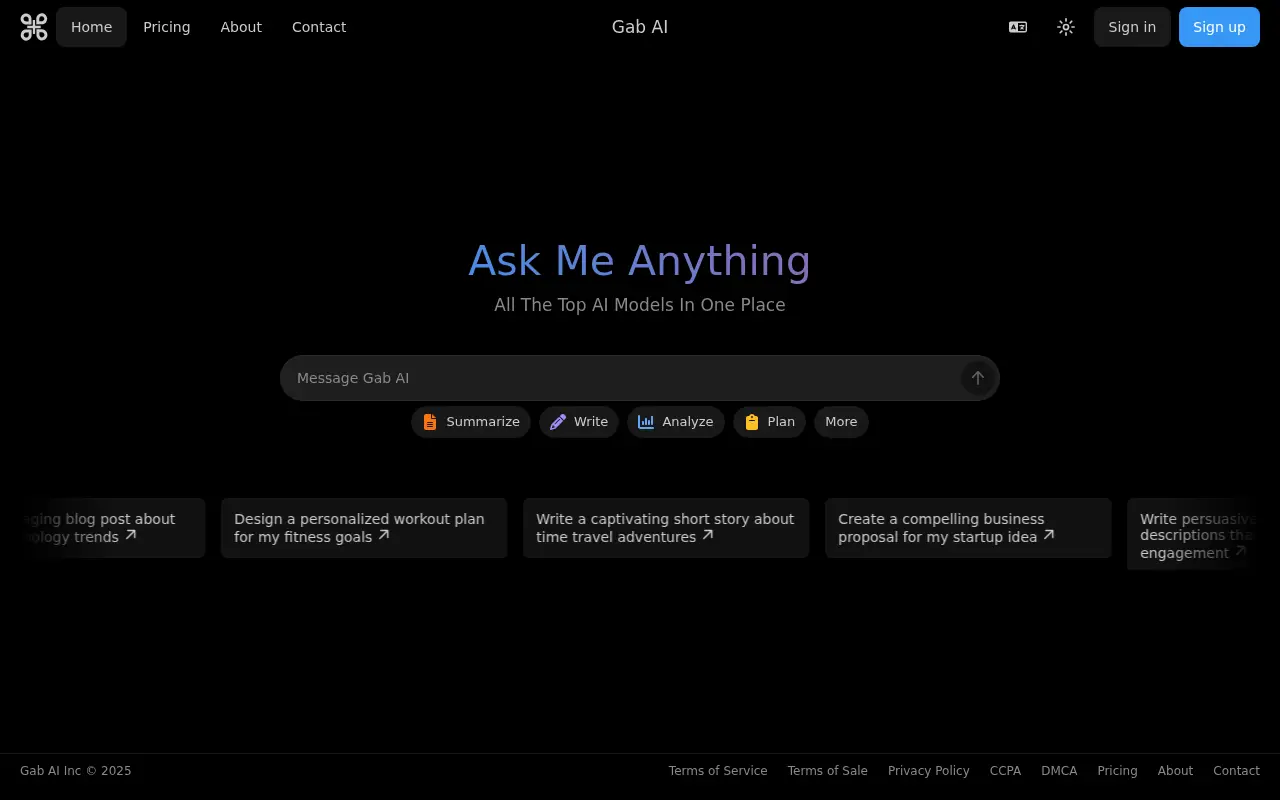Click the Gab AI clover logo icon
The height and width of the screenshot is (800, 1280).
(x=33, y=27)
